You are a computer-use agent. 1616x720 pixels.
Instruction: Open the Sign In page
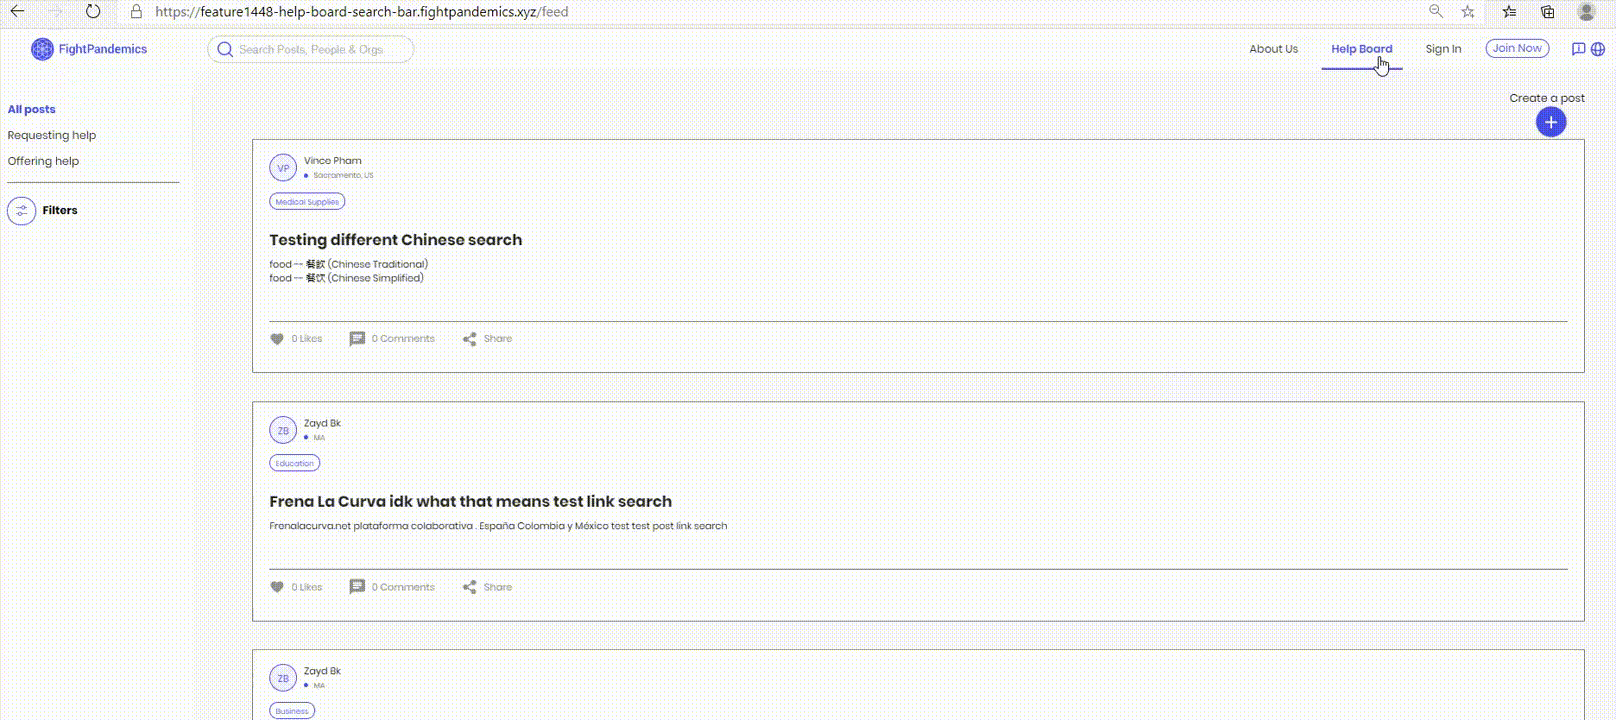coord(1443,49)
